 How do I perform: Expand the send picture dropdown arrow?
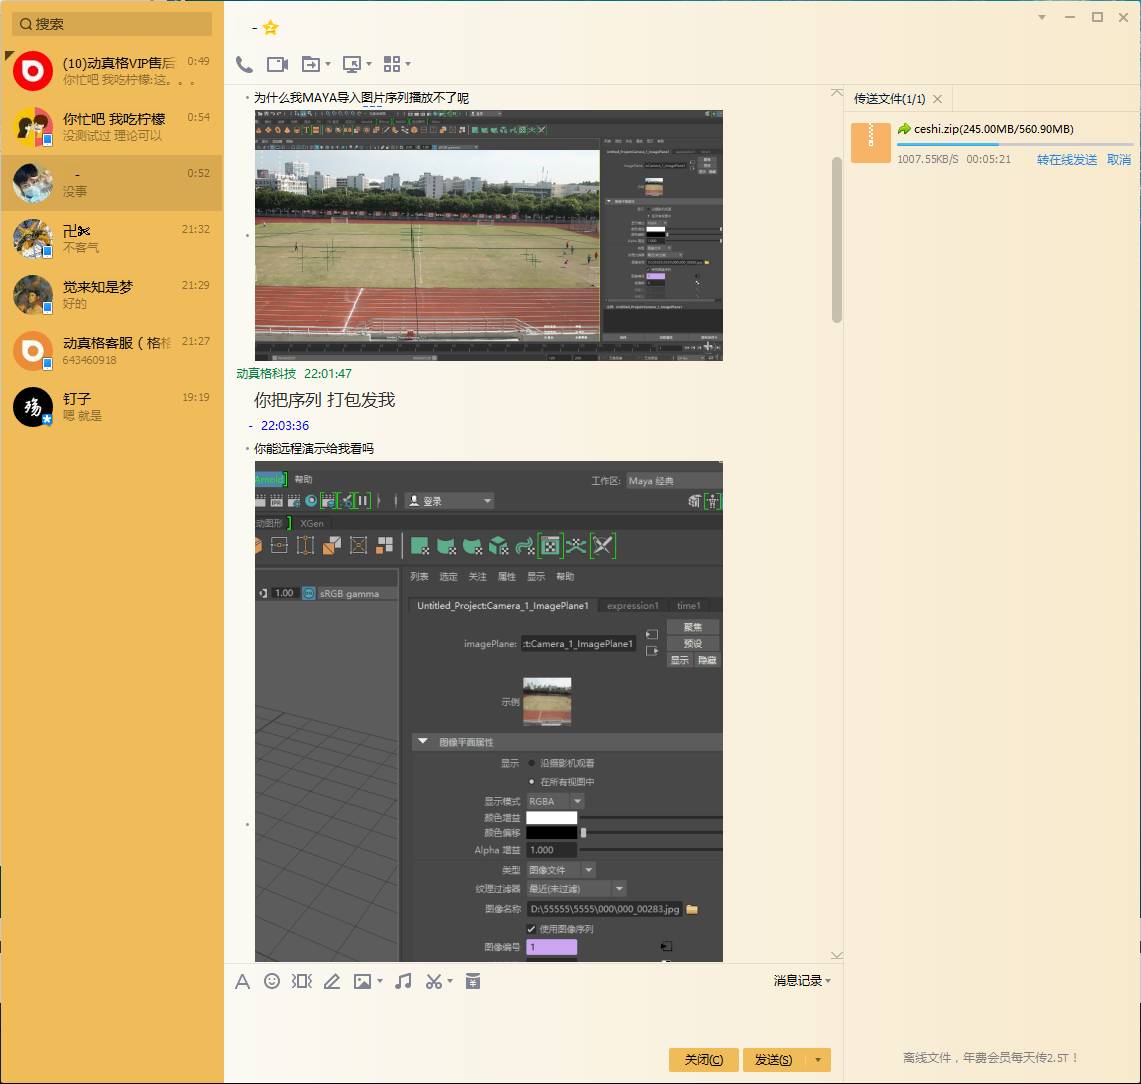(380, 981)
